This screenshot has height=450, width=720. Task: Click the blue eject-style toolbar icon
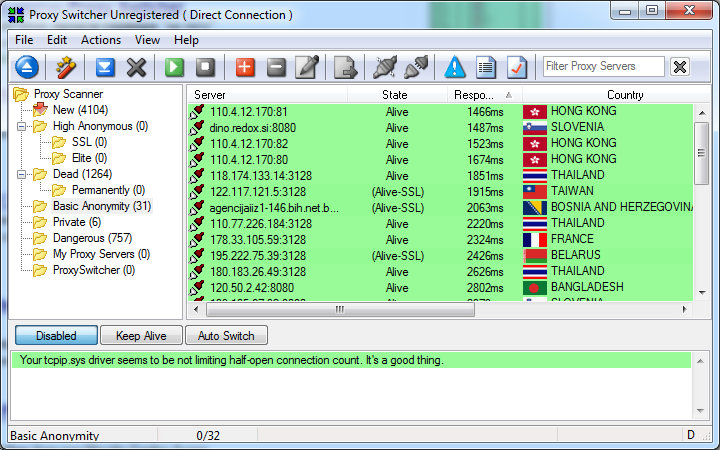pyautogui.click(x=27, y=67)
